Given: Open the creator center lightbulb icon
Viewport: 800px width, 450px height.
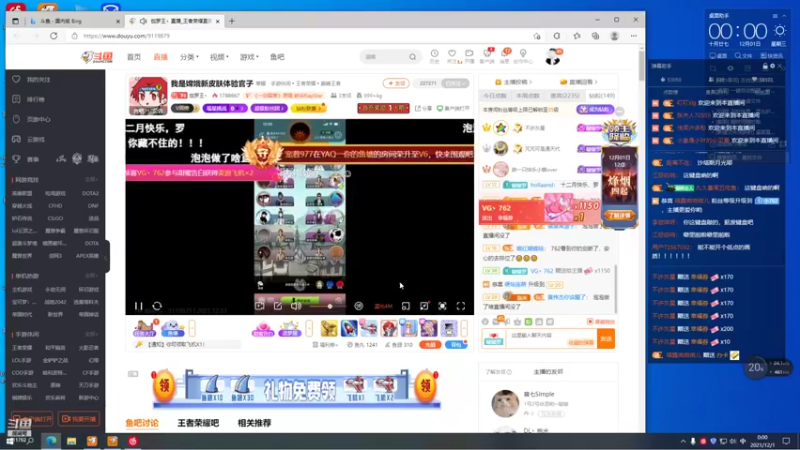Looking at the screenshot, I should click(523, 56).
